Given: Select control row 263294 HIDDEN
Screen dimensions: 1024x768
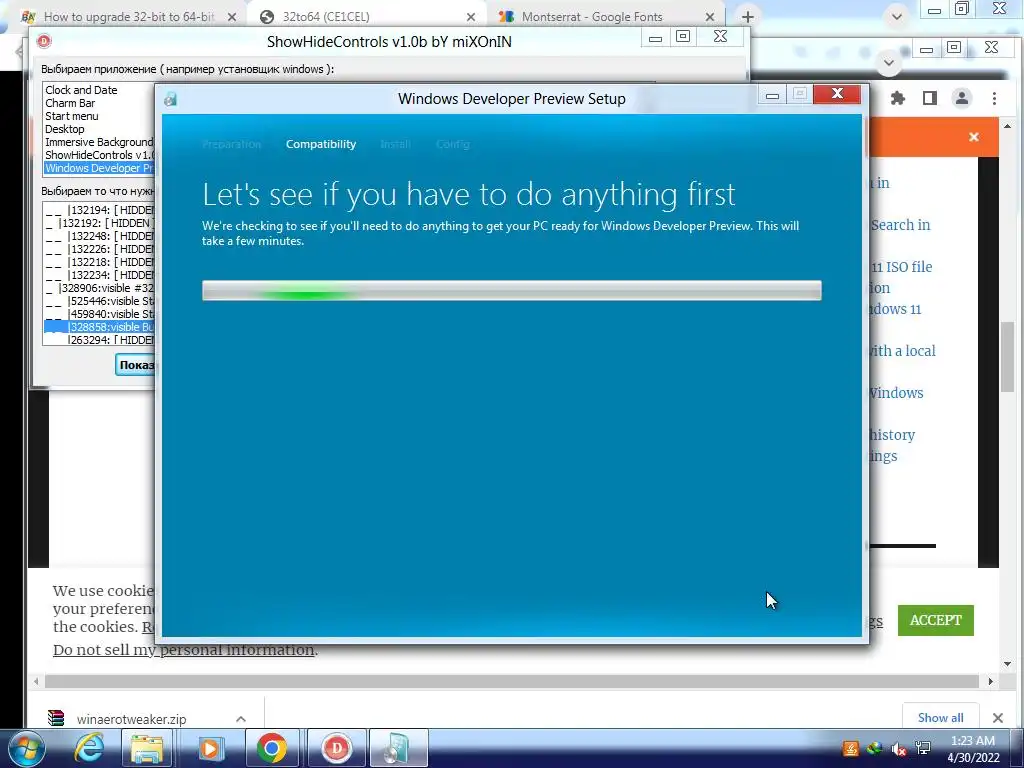Looking at the screenshot, I should (x=99, y=340).
